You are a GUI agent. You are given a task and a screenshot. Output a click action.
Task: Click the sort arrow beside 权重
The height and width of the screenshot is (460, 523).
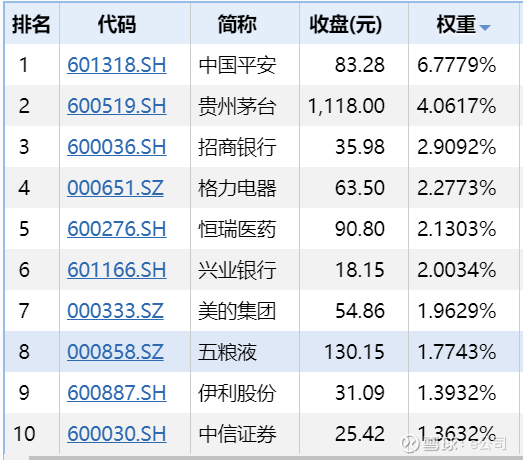pos(485,28)
